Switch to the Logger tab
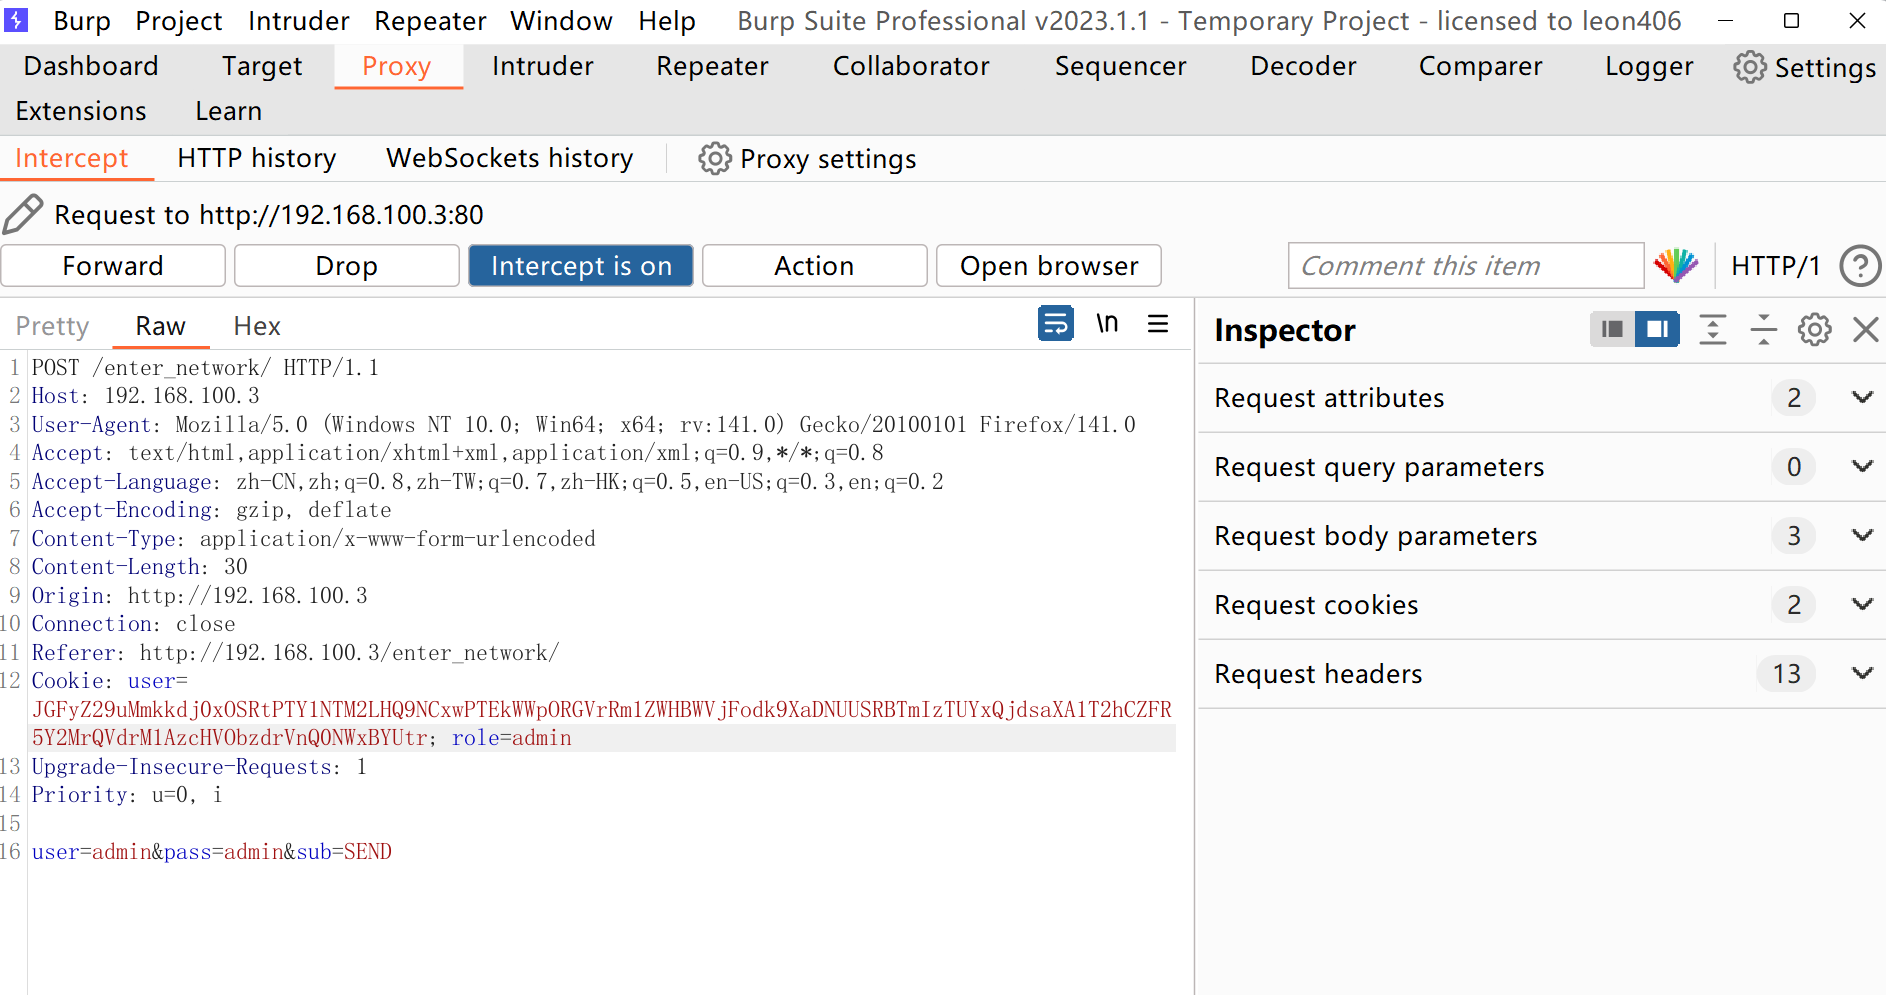This screenshot has height=995, width=1886. [x=1650, y=66]
